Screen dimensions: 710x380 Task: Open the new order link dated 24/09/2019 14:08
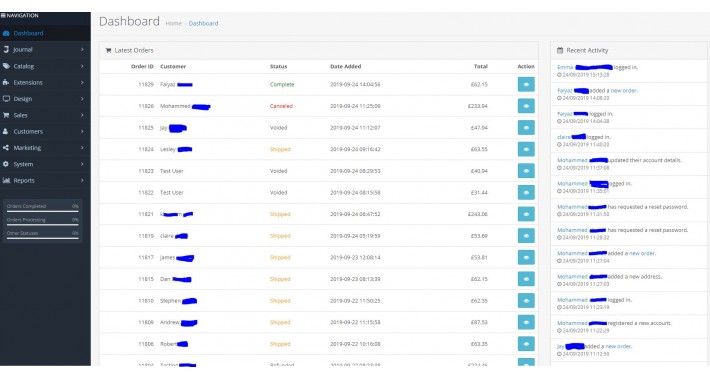[624, 90]
